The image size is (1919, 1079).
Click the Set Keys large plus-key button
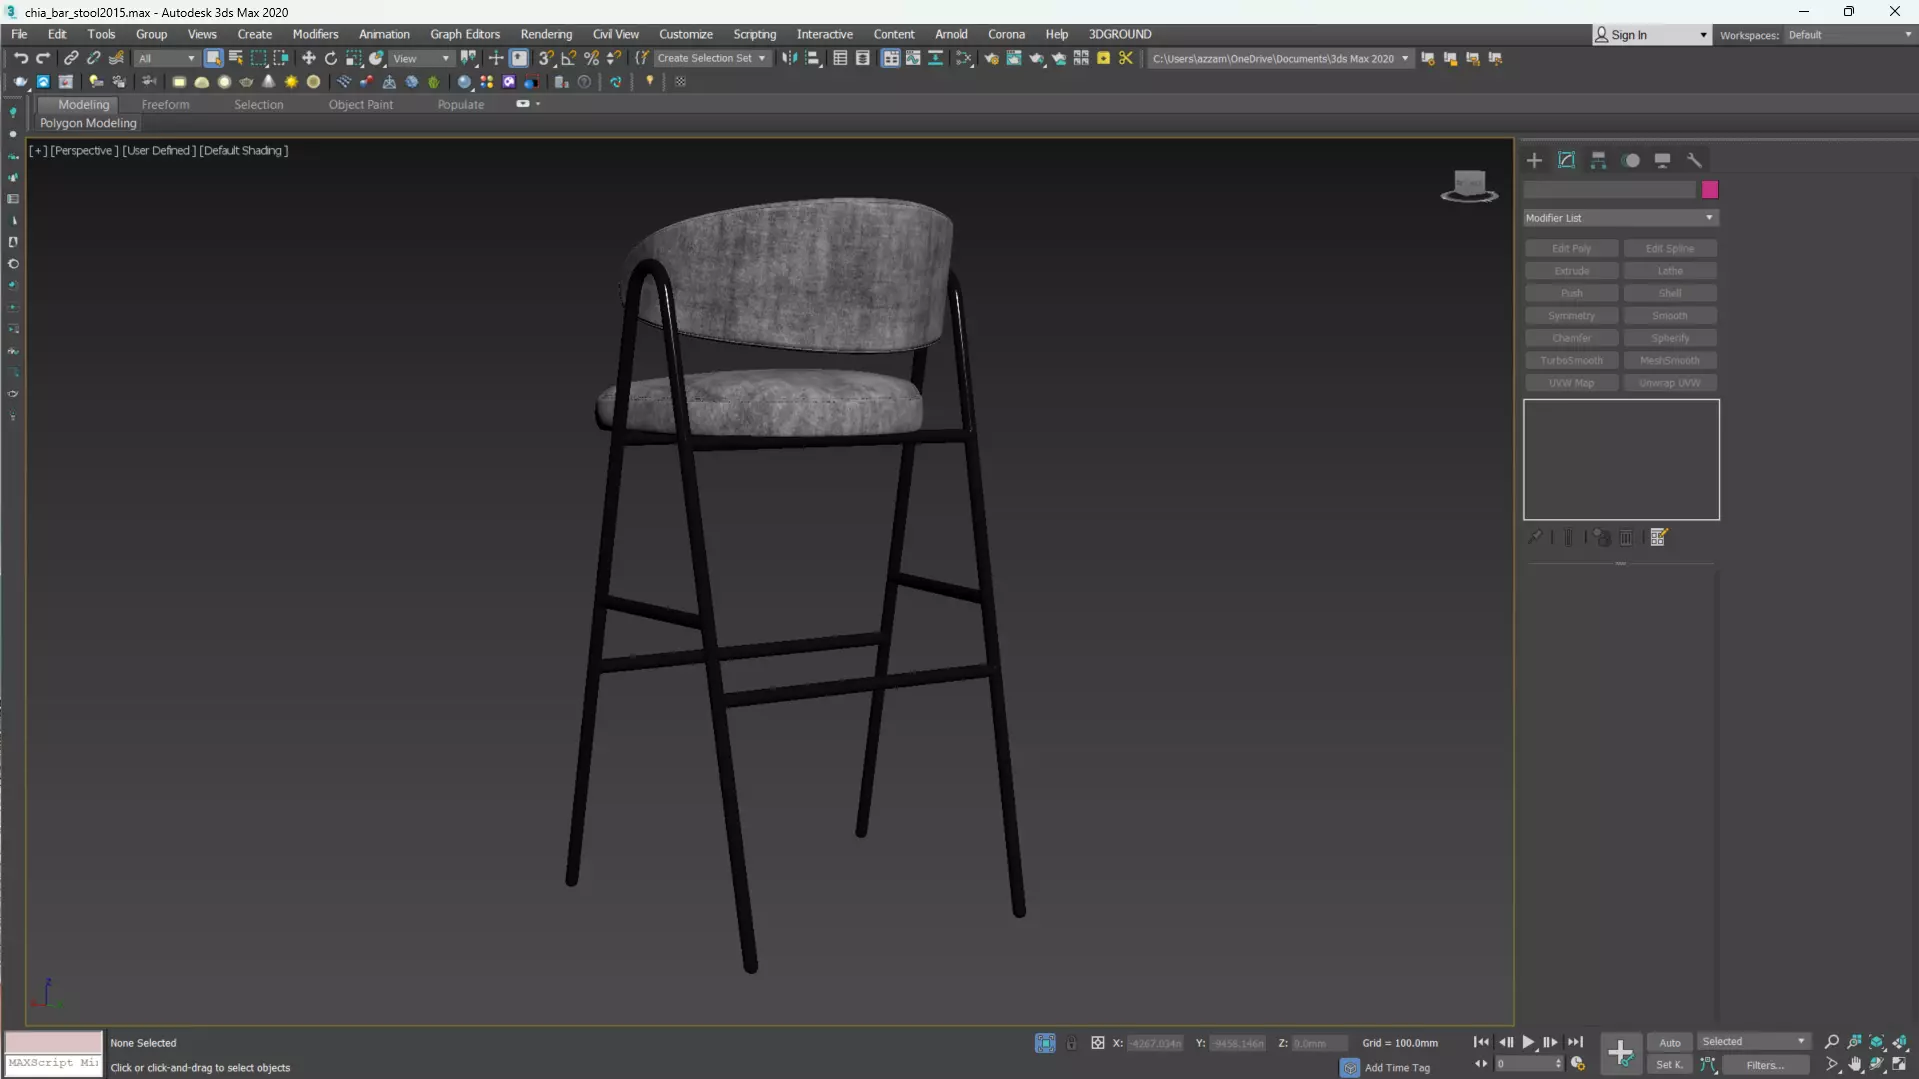tap(1620, 1052)
